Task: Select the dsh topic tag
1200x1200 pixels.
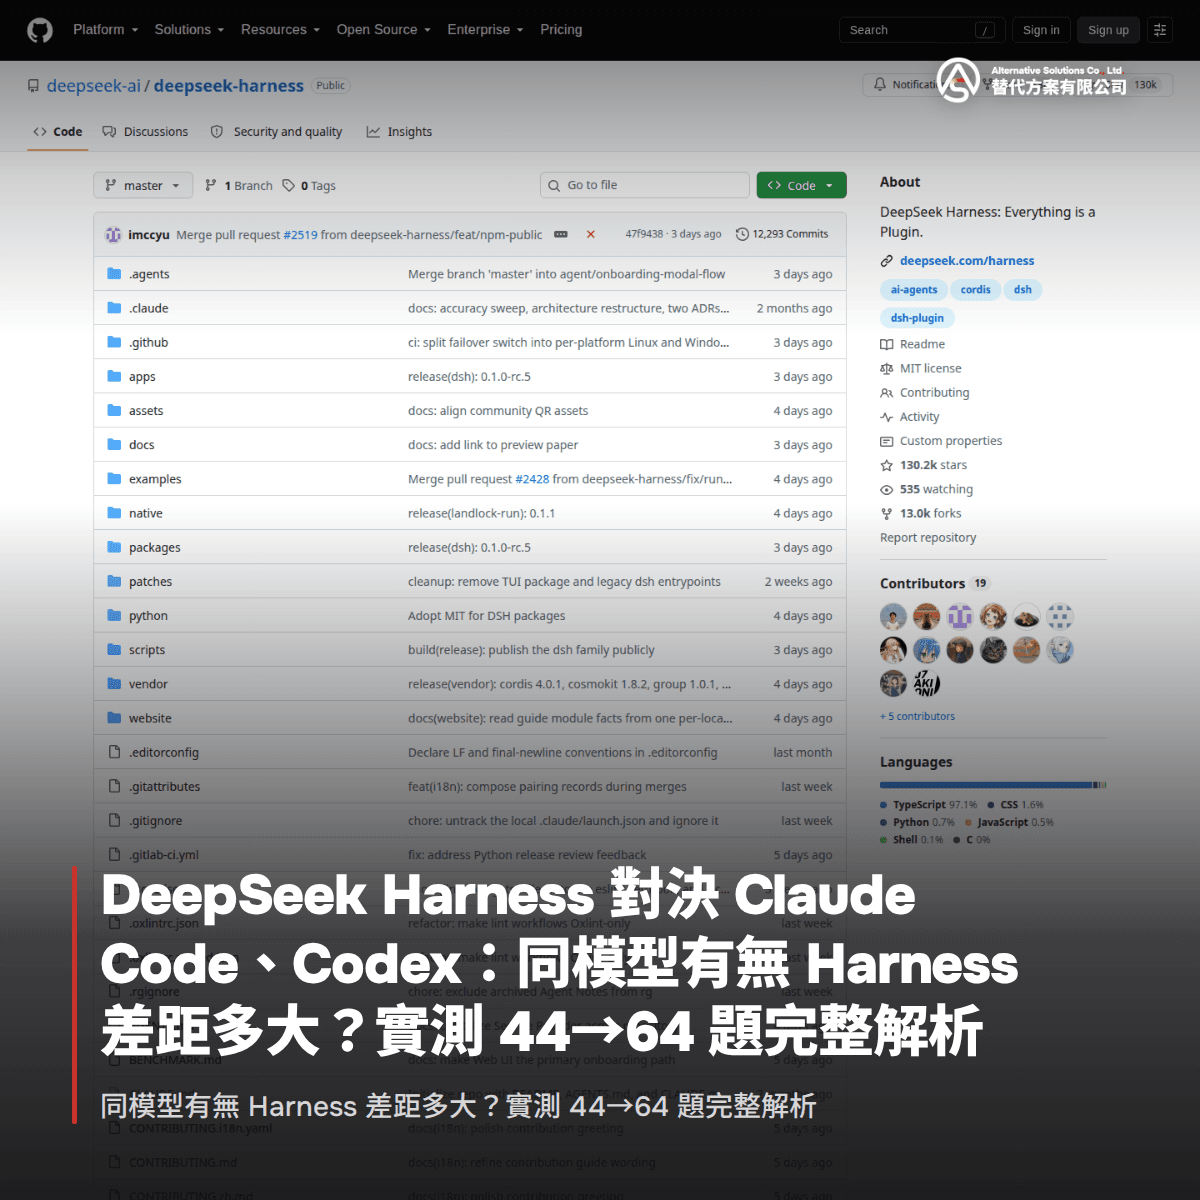Action: pos(1022,290)
